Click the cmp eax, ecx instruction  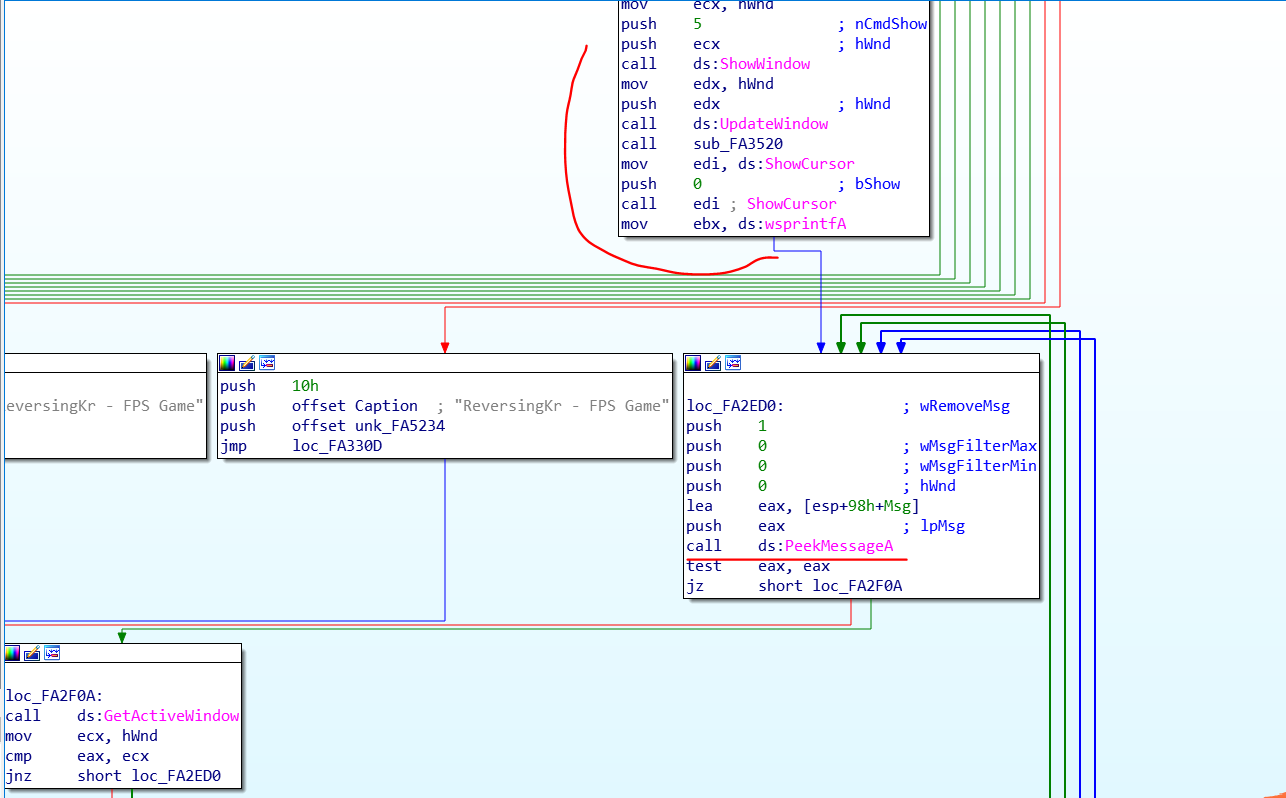coord(77,756)
